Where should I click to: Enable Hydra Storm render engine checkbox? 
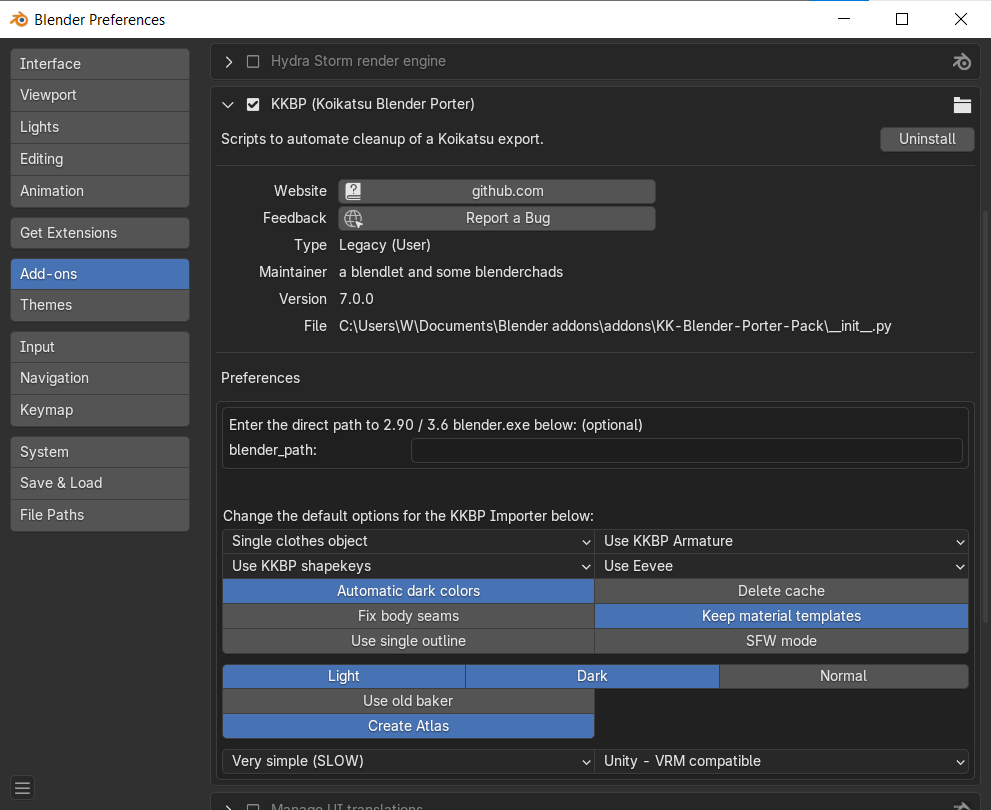(253, 61)
